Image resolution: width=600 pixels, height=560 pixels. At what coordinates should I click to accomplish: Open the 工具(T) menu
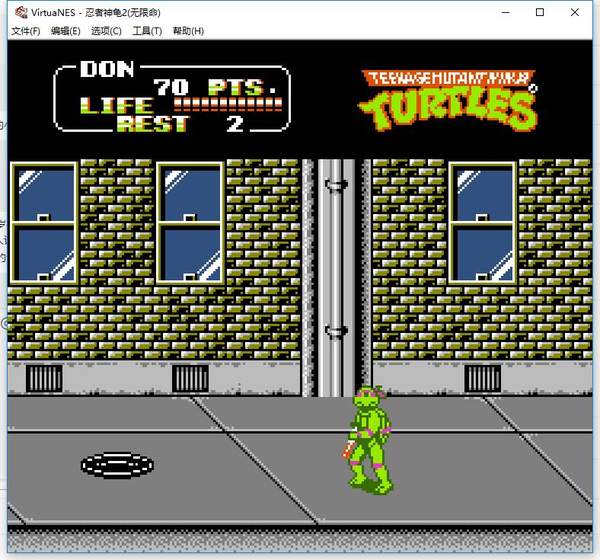click(x=147, y=31)
